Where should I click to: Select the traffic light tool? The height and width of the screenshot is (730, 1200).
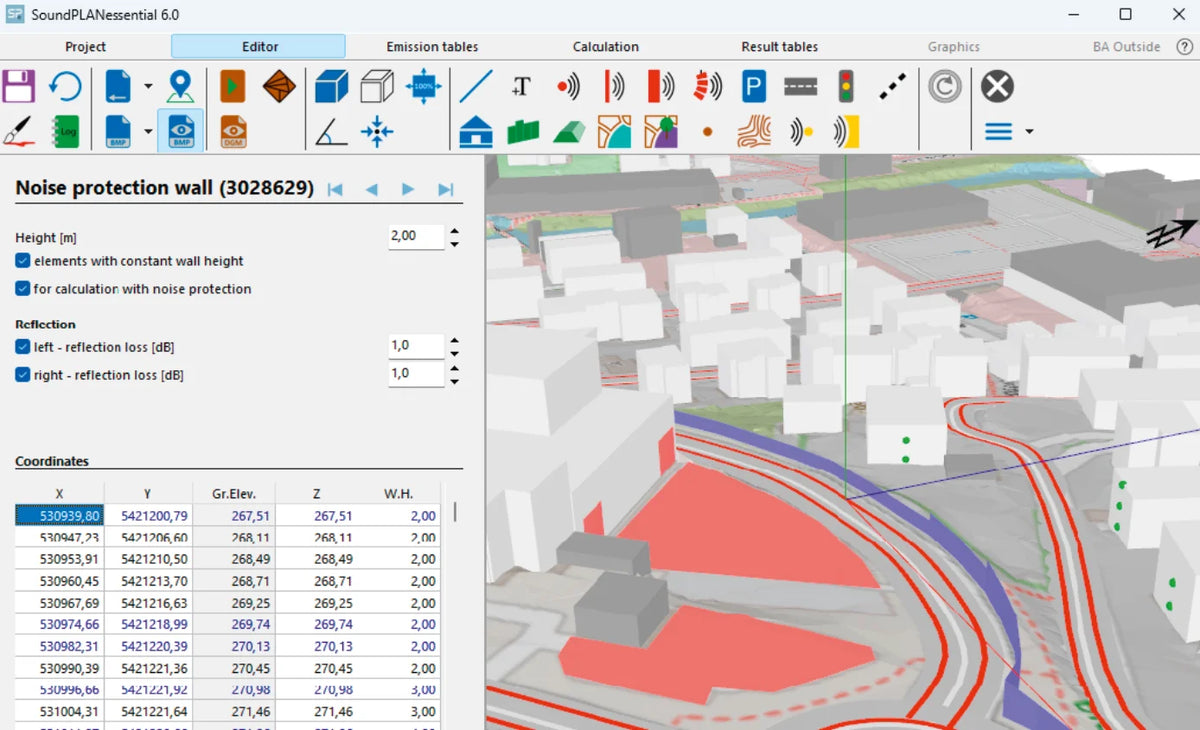pos(846,87)
